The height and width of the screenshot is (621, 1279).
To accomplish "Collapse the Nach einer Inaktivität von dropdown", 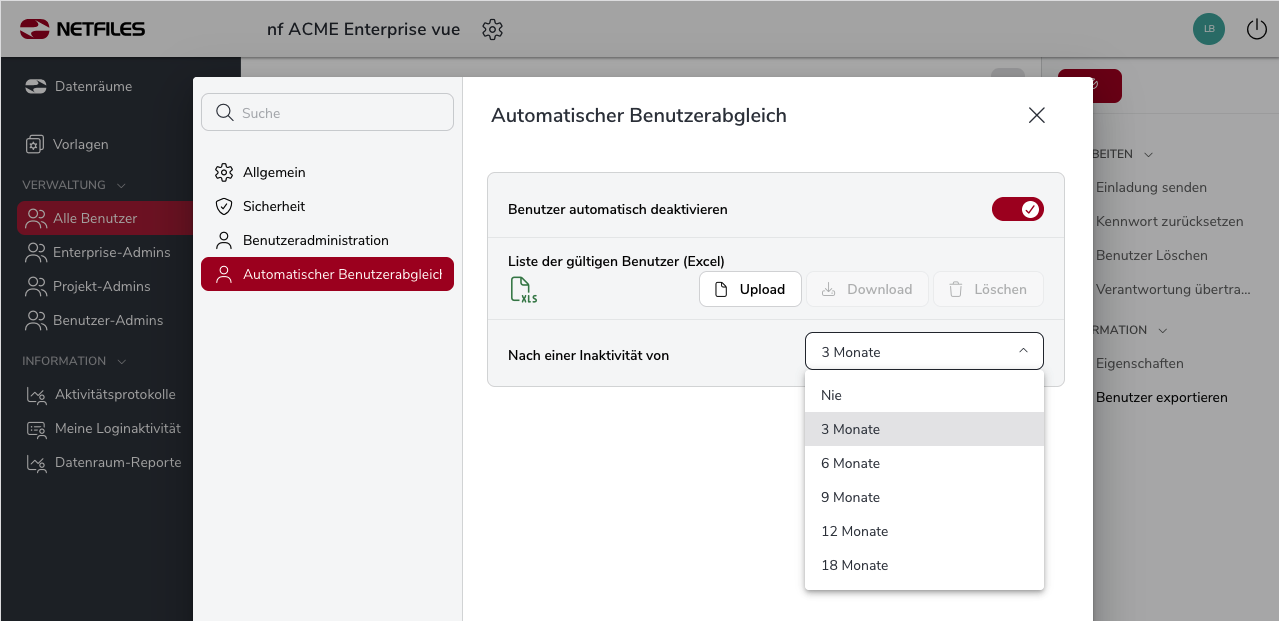I will [x=923, y=351].
